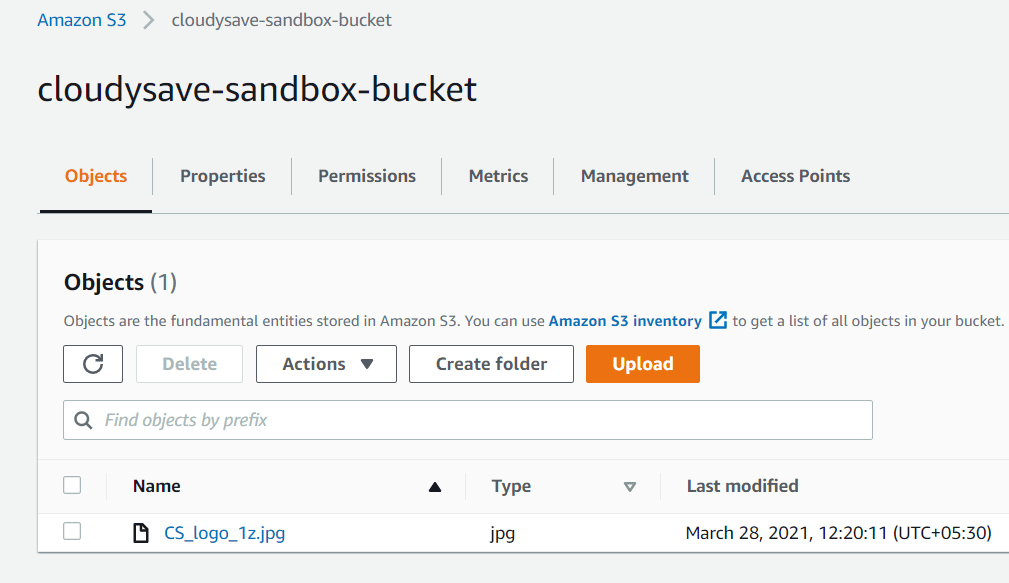This screenshot has width=1009, height=583.
Task: Open the CS_logo_1z.jpg object link
Action: point(225,533)
